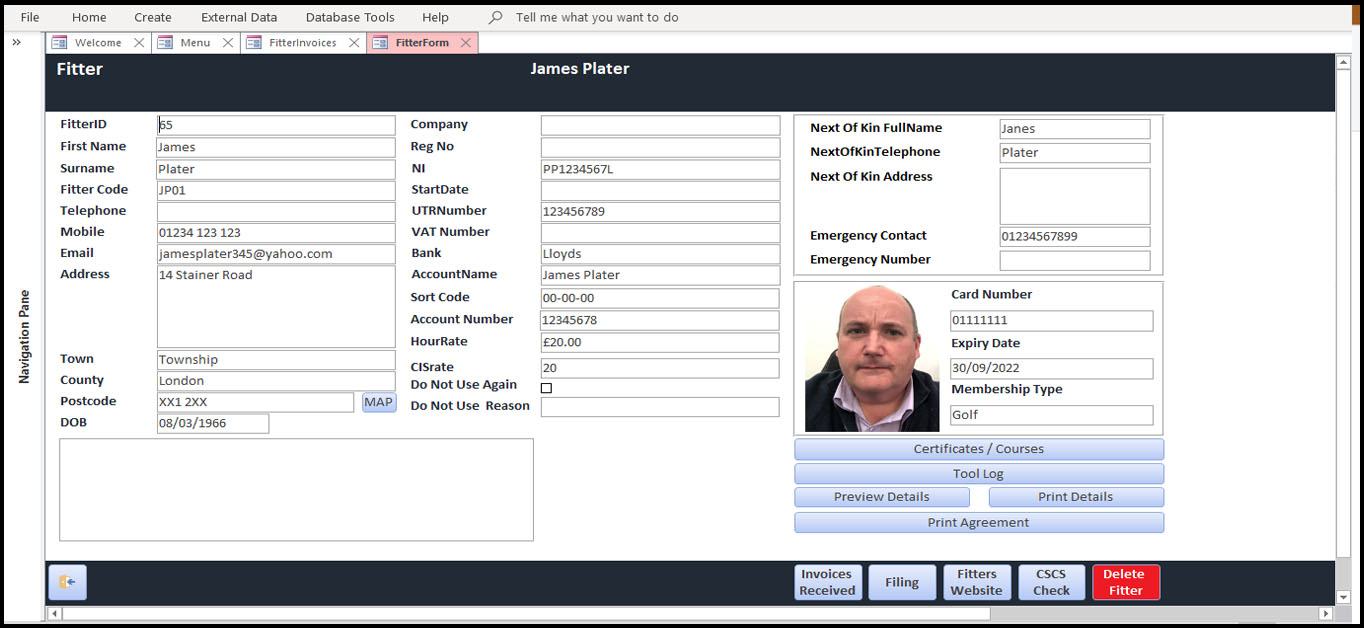Close the FitterForm tab
Viewport: 1364px width, 628px height.
(466, 43)
